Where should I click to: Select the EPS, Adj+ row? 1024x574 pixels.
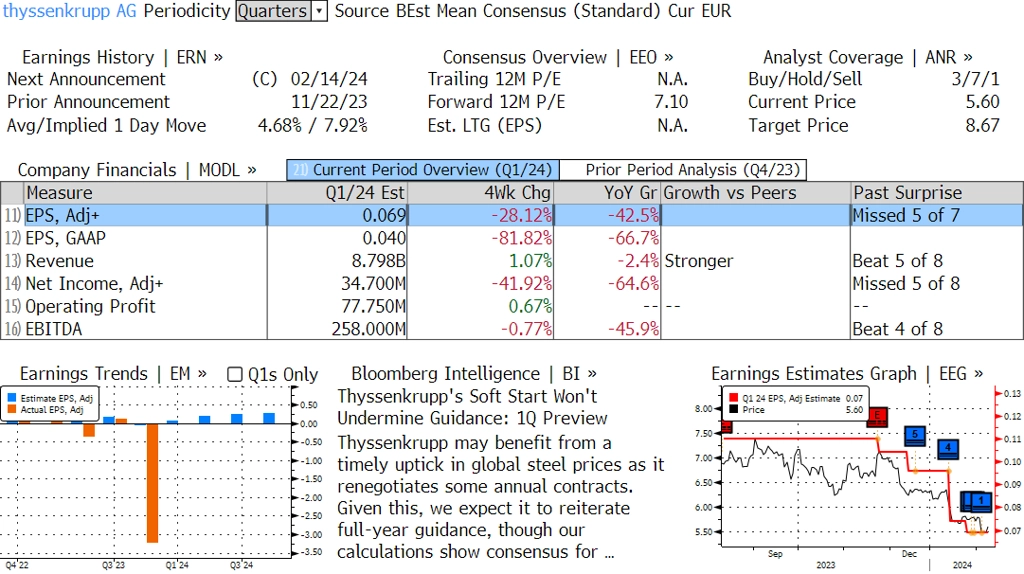512,215
